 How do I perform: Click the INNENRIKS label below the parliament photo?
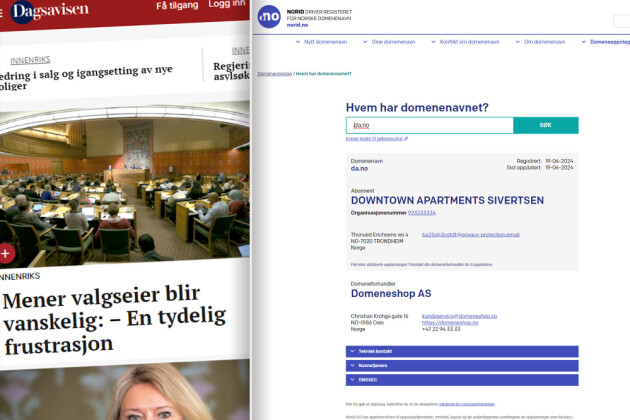coord(20,277)
